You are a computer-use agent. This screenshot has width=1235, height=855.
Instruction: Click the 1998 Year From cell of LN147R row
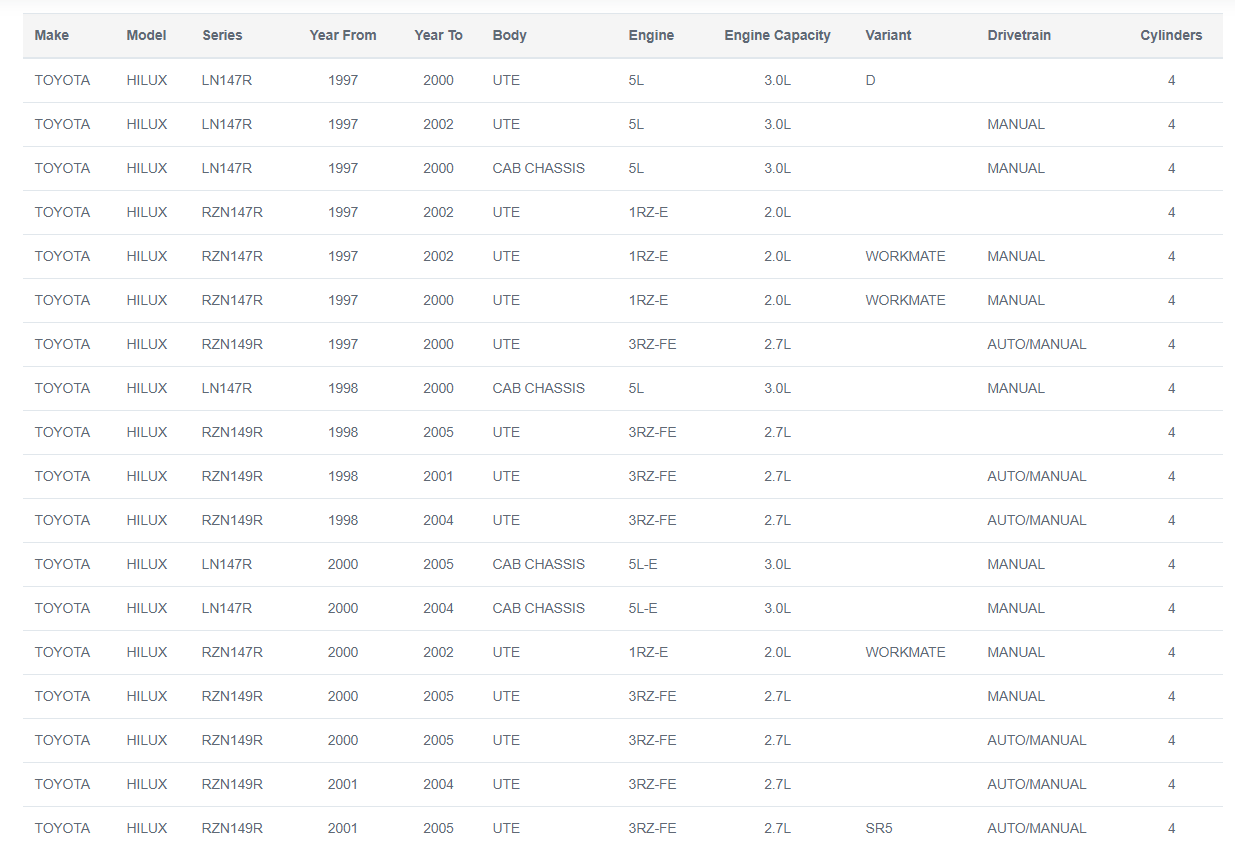[x=343, y=388]
